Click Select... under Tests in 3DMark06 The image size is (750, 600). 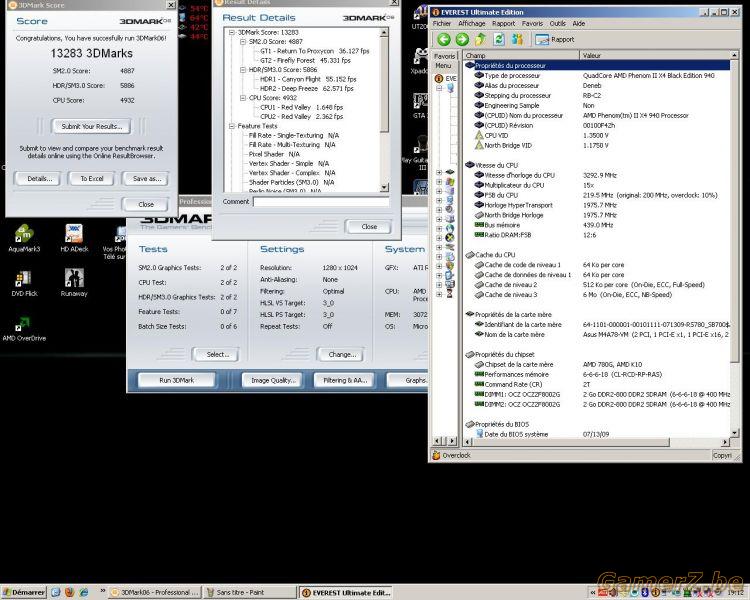[216, 355]
